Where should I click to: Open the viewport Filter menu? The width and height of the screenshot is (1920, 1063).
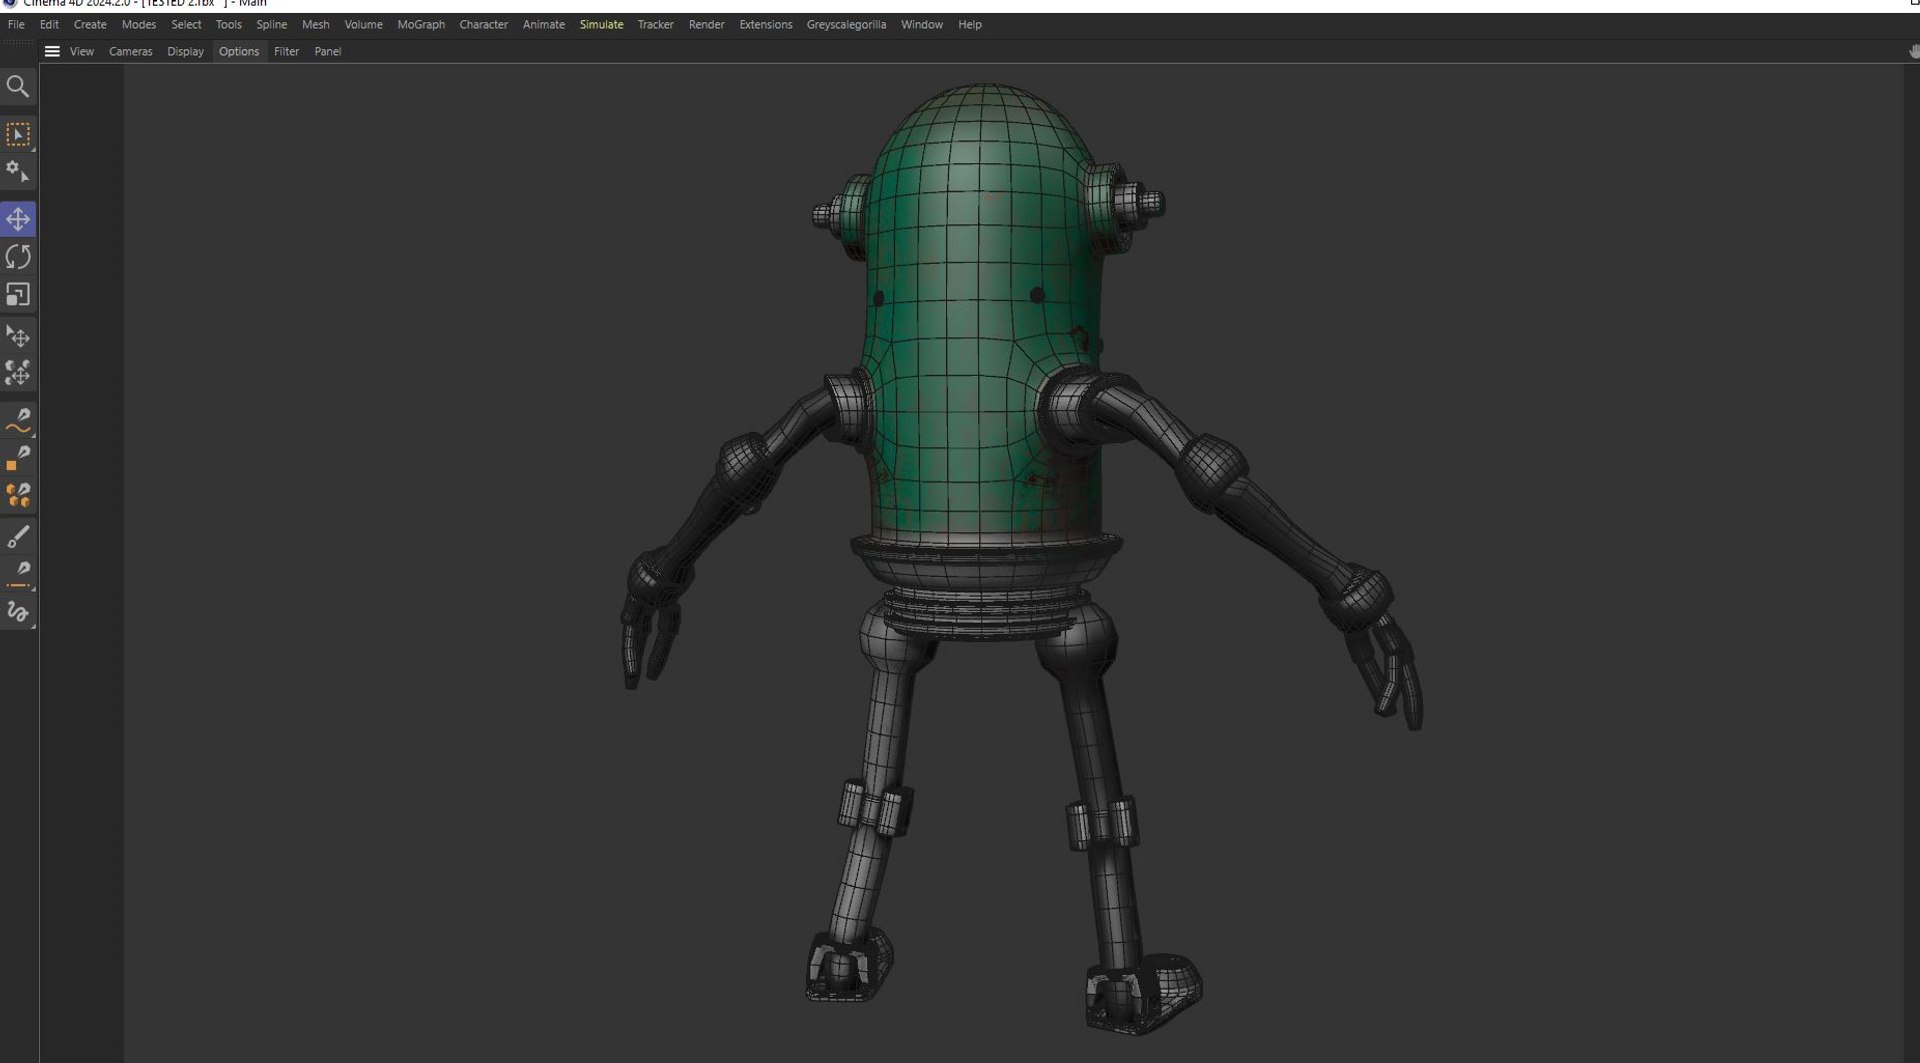click(287, 52)
